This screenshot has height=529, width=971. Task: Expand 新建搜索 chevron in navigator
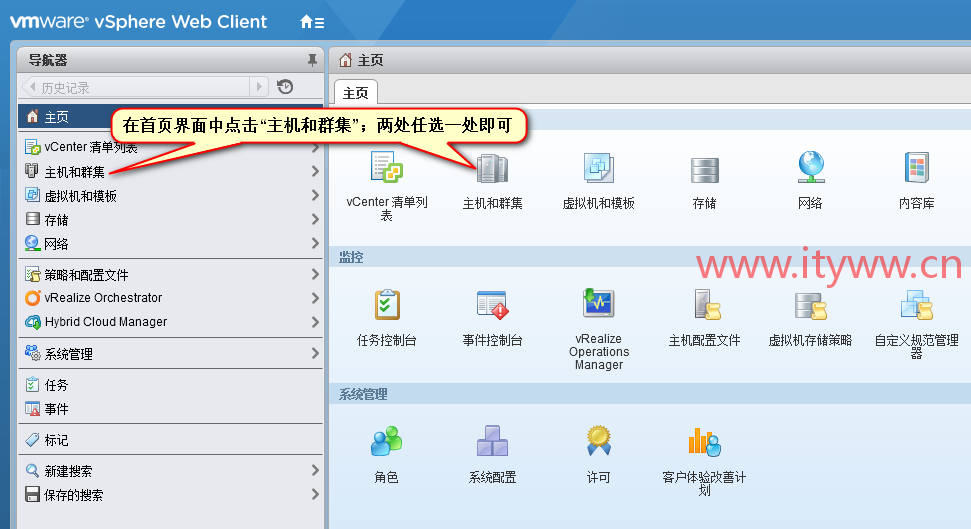coord(315,471)
